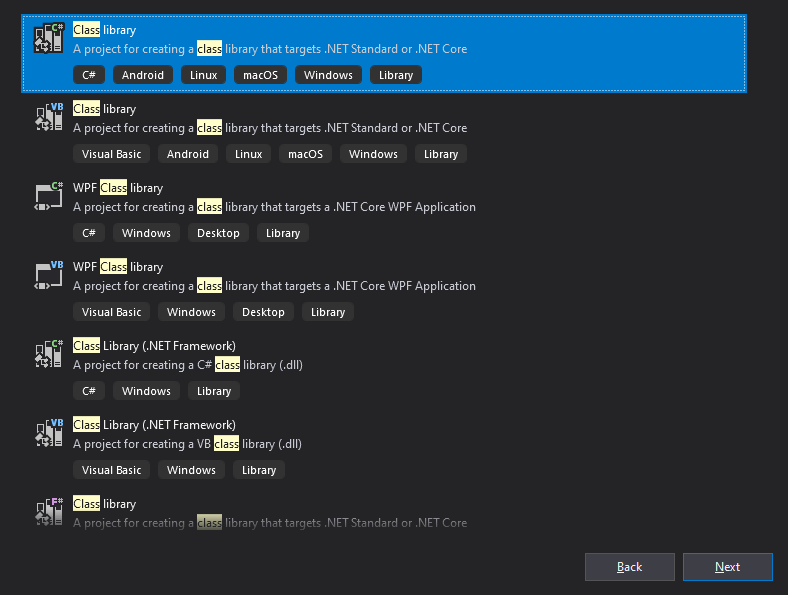The image size is (788, 595).
Task: Choose the Visual Basic WPF Class library title
Action: 118,267
